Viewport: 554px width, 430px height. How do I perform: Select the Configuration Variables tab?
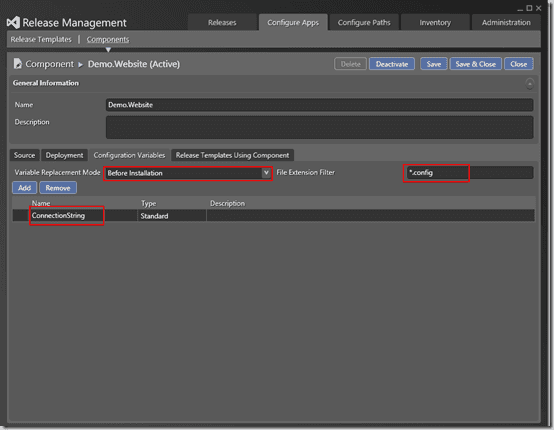pyautogui.click(x=129, y=155)
